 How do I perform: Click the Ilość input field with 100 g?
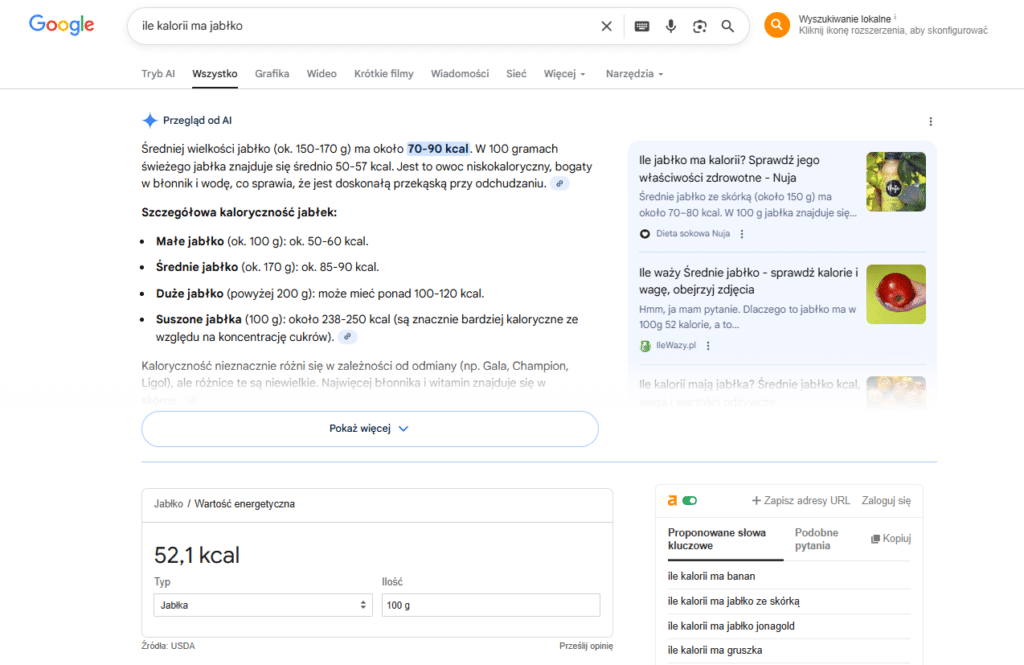coord(491,605)
